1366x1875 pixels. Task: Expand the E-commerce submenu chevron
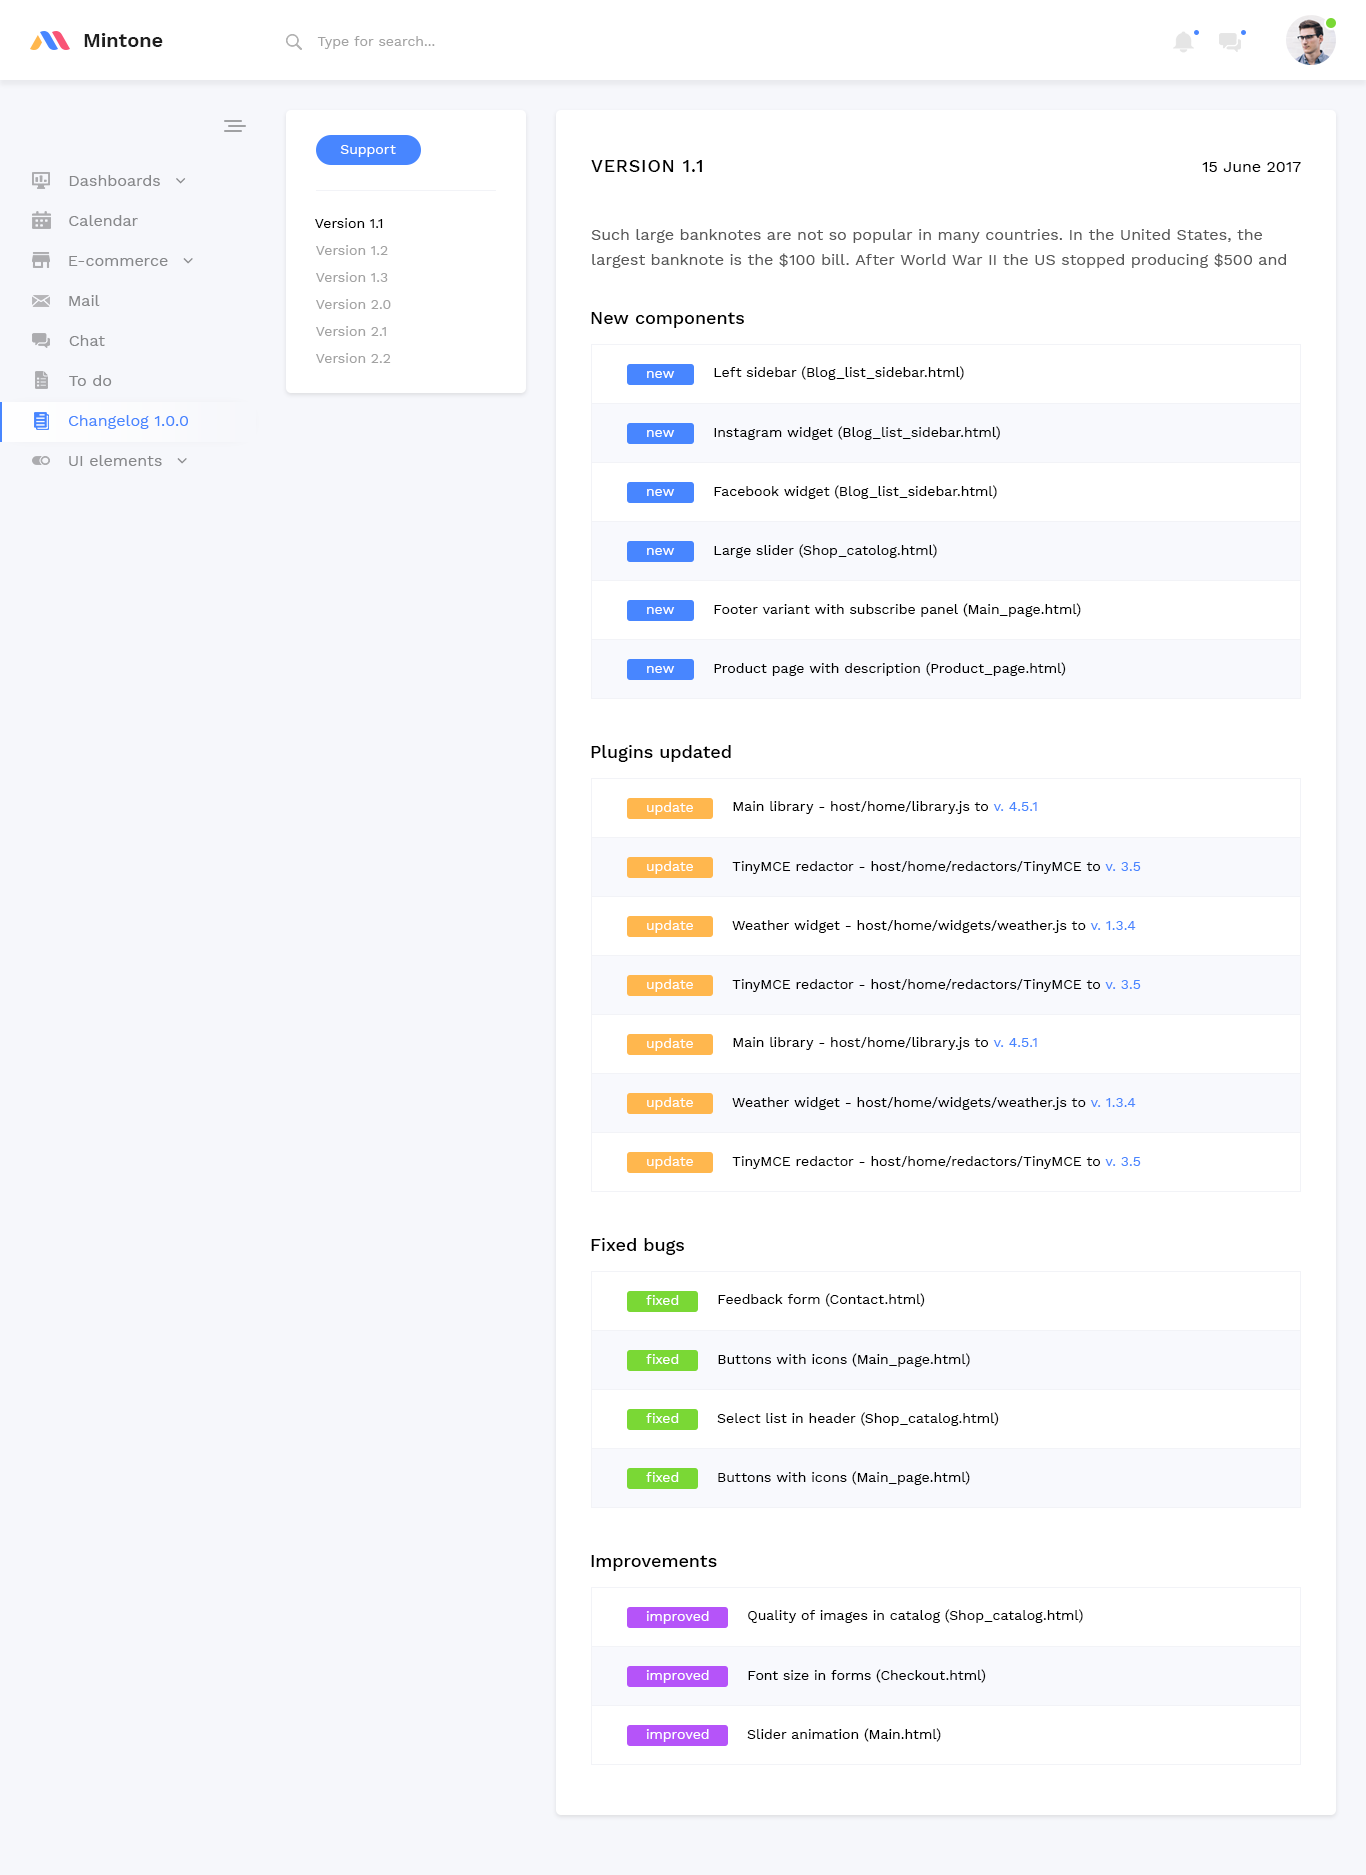pyautogui.click(x=188, y=261)
